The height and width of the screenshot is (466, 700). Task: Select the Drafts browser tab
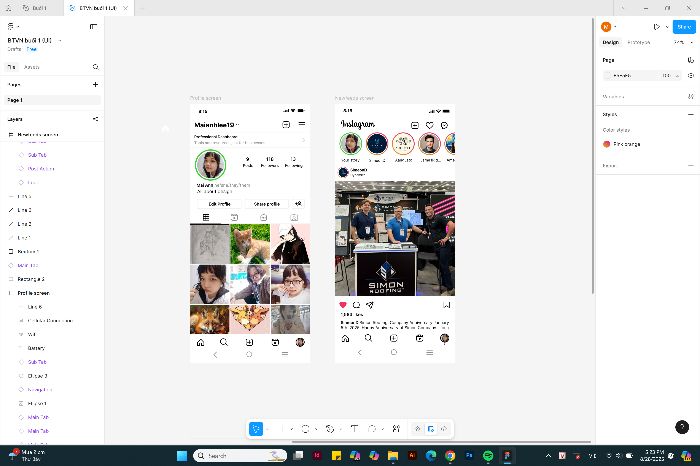click(x=34, y=8)
